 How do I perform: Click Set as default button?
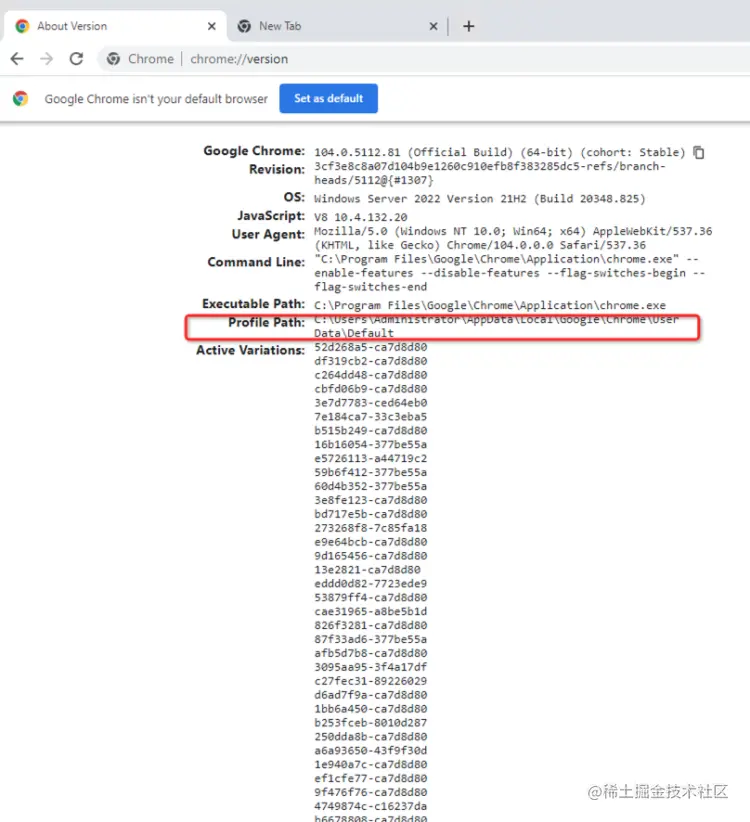tap(329, 98)
